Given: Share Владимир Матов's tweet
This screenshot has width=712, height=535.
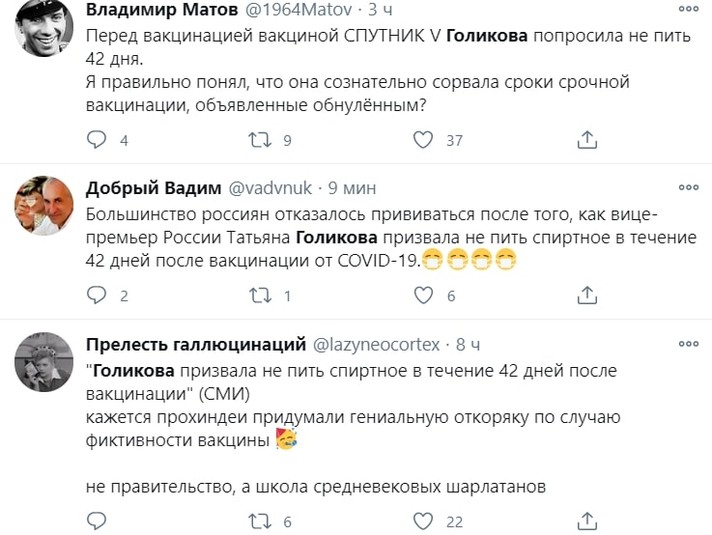Looking at the screenshot, I should (x=586, y=141).
